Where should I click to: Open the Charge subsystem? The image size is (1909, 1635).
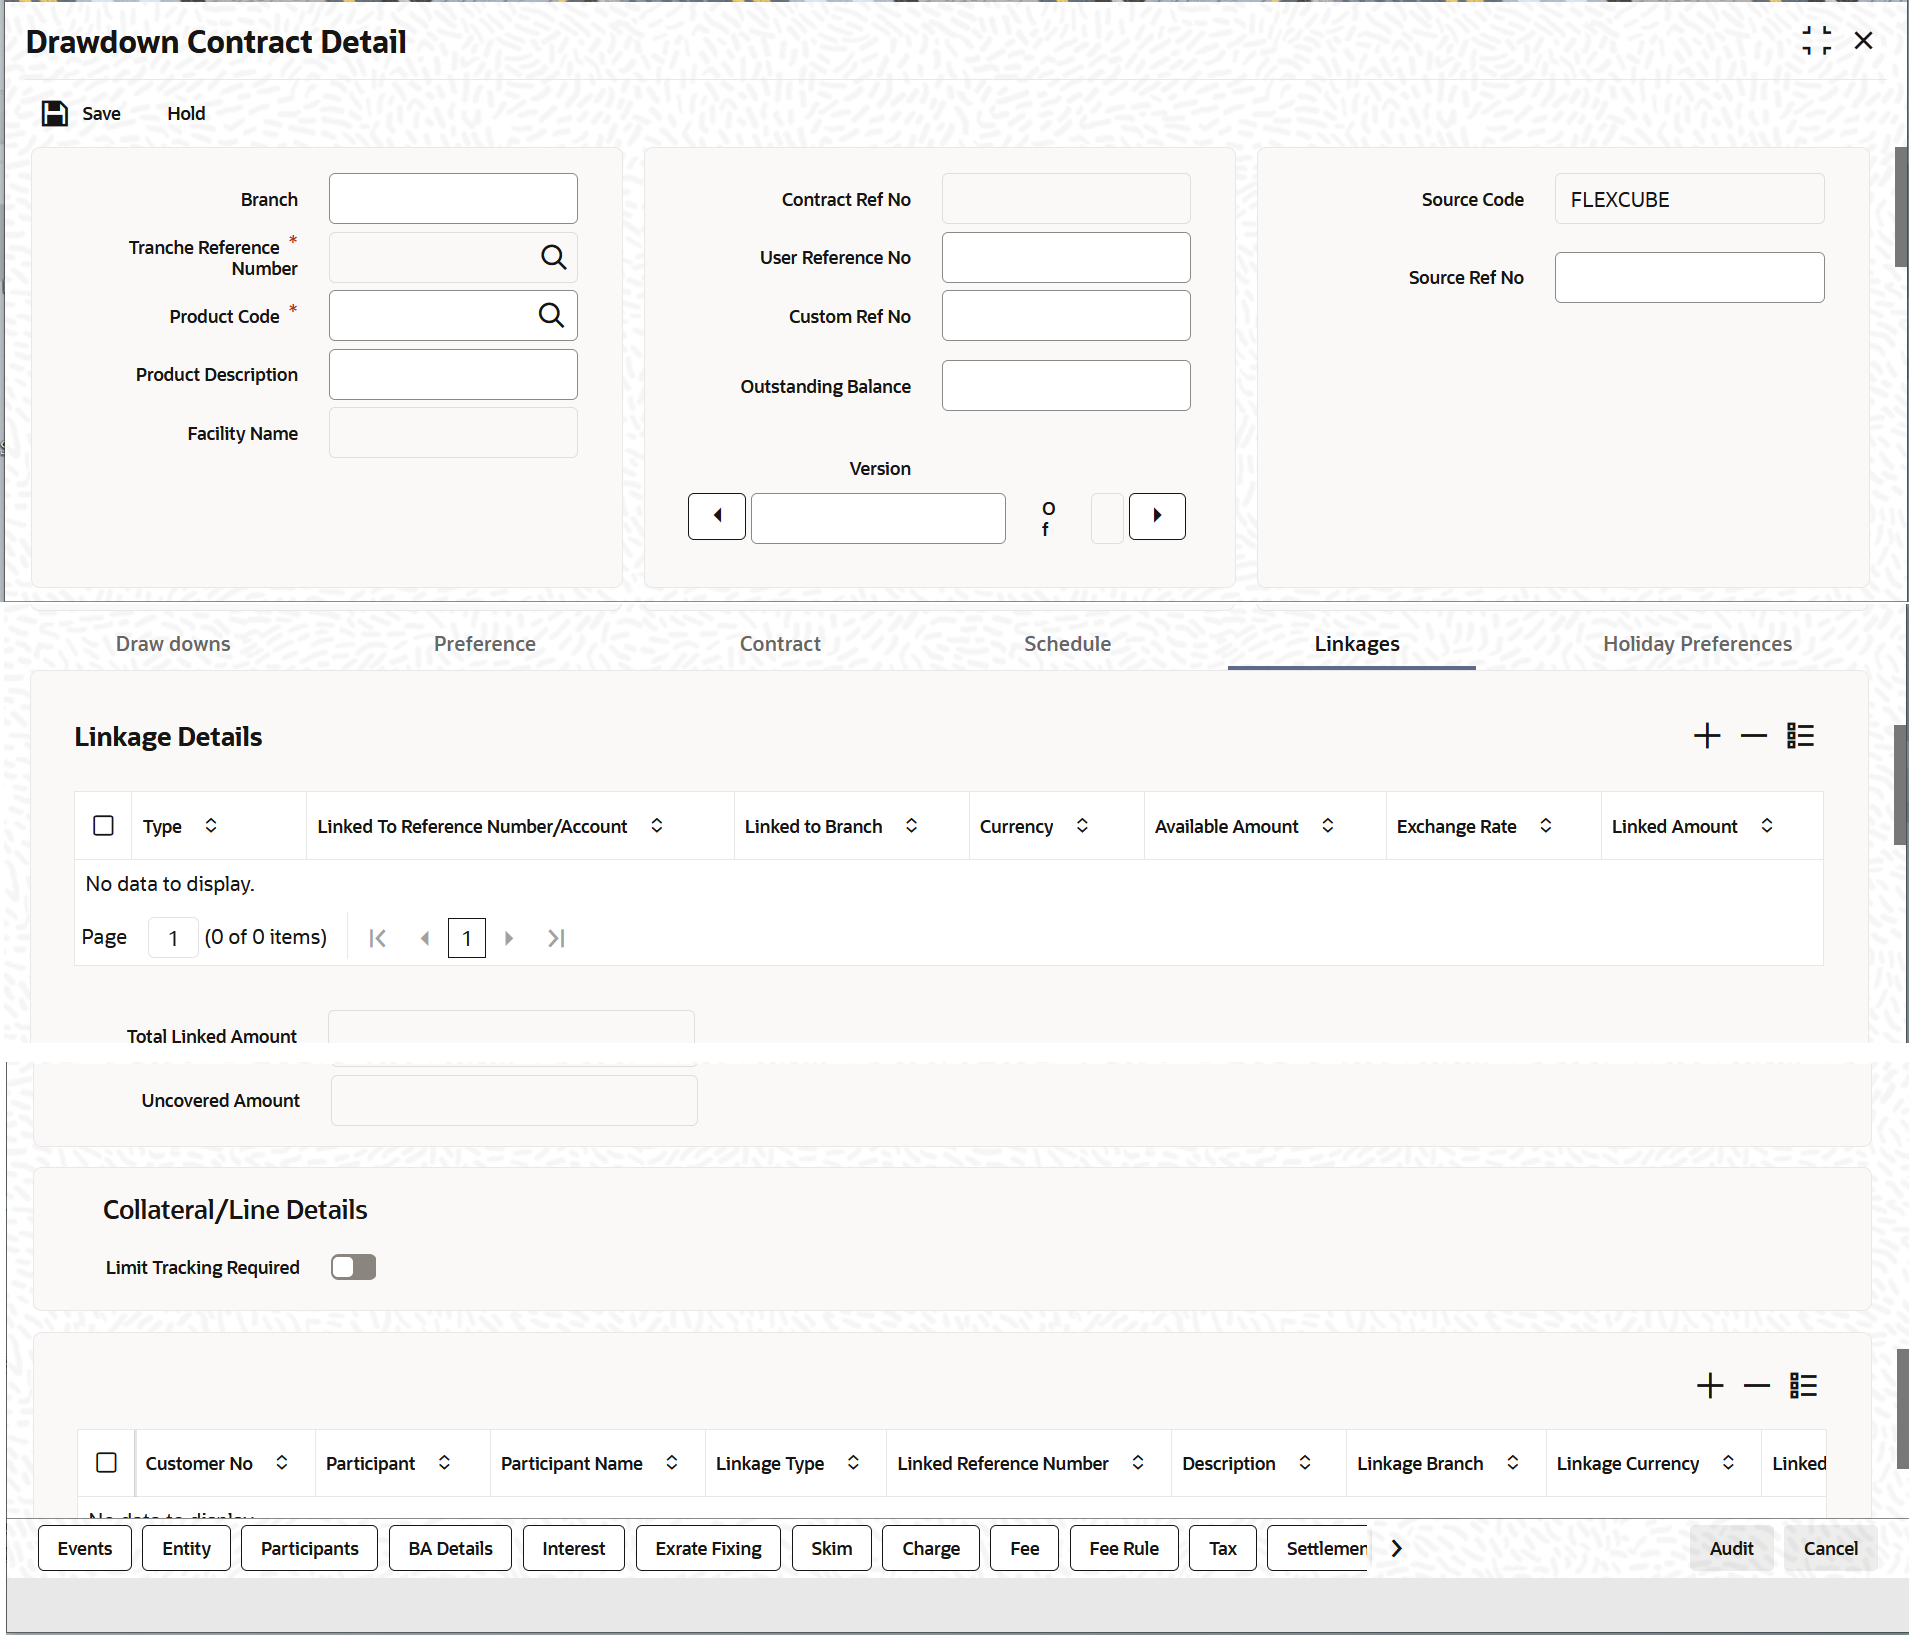931,1548
